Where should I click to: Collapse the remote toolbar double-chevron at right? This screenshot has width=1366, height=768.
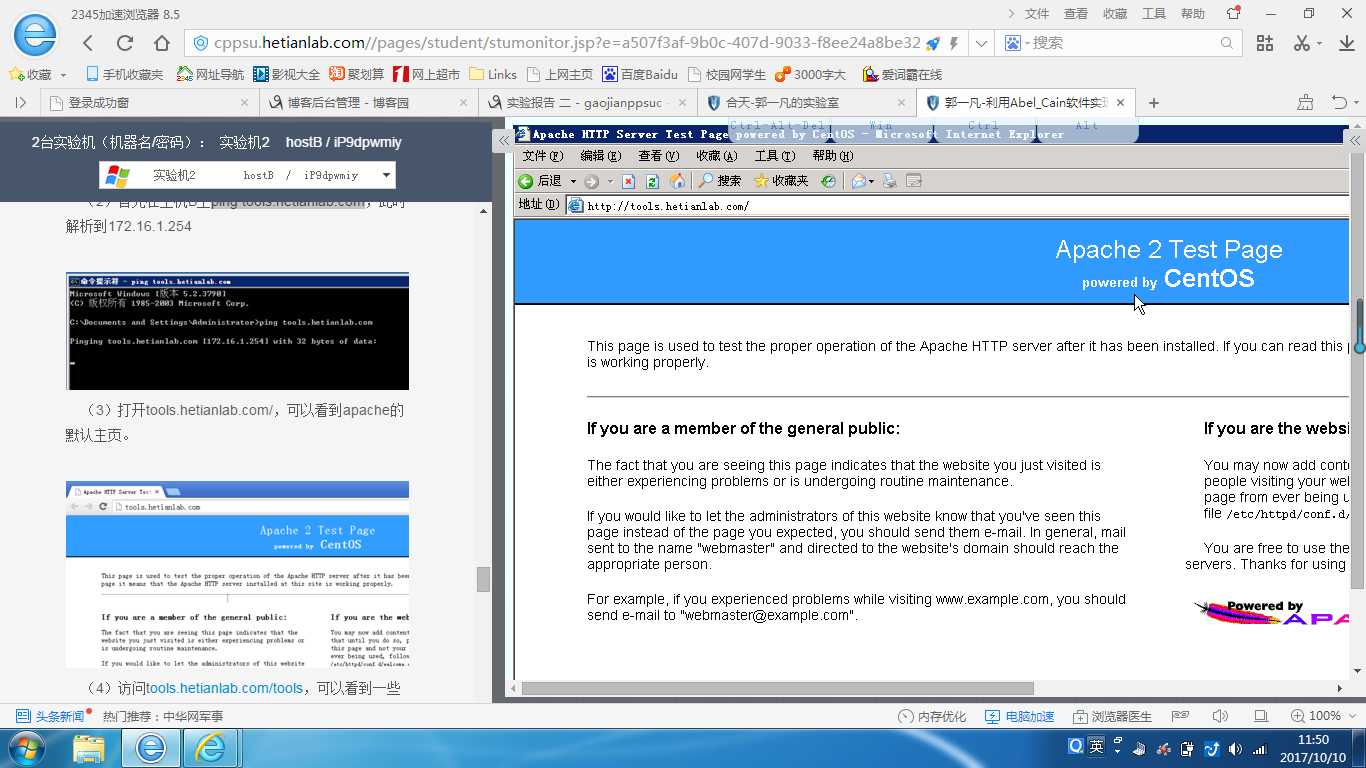coord(1356,141)
